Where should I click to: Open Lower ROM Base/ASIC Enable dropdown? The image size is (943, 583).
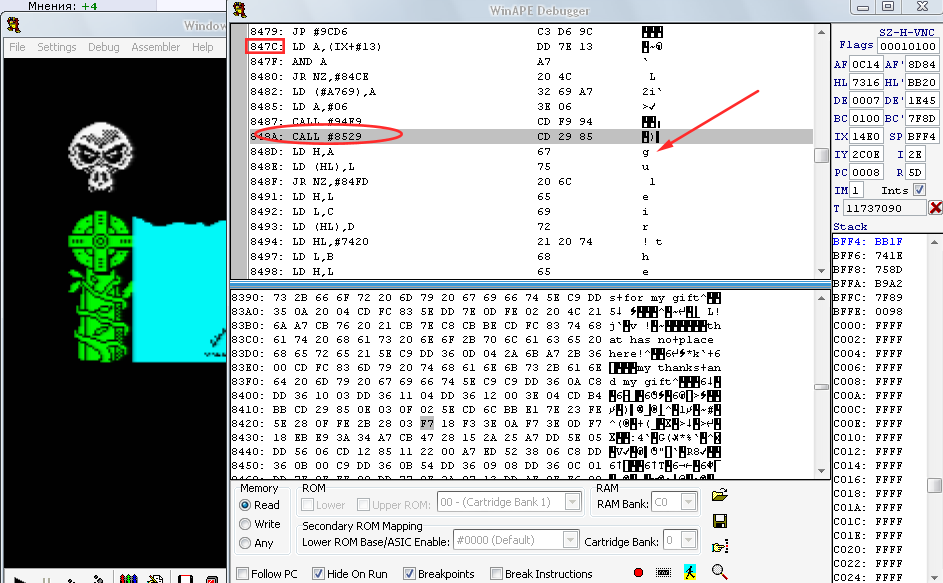(x=570, y=540)
